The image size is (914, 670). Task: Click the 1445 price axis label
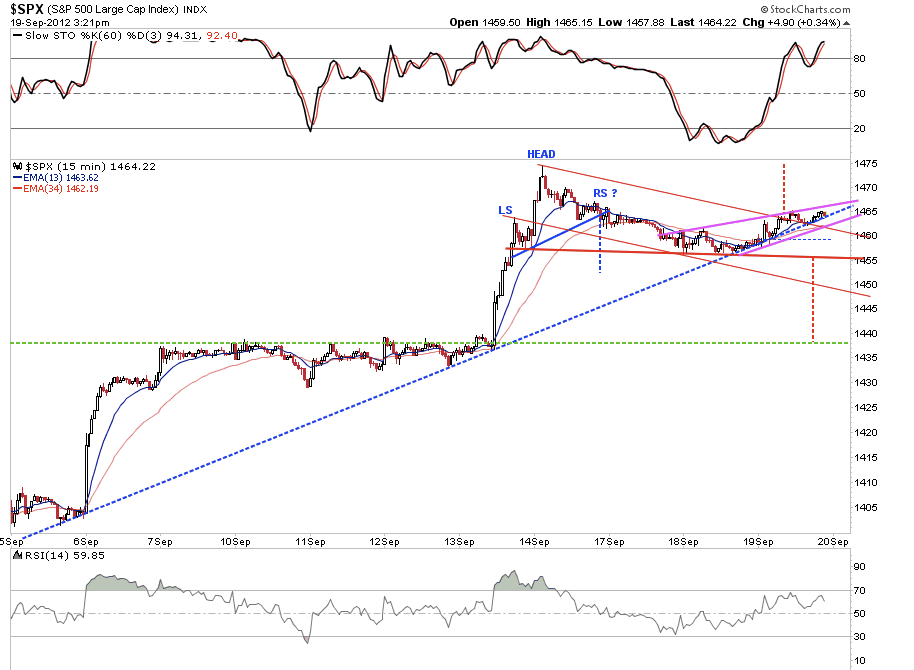pyautogui.click(x=866, y=308)
